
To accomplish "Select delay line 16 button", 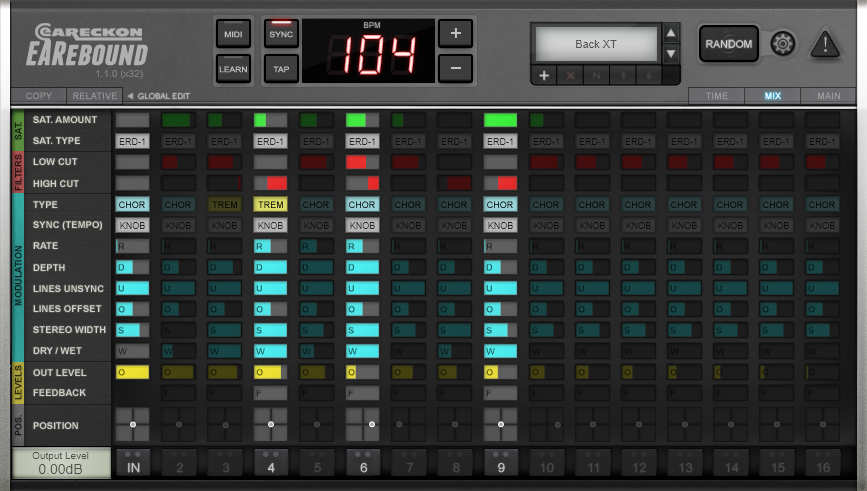I will pyautogui.click(x=823, y=463).
